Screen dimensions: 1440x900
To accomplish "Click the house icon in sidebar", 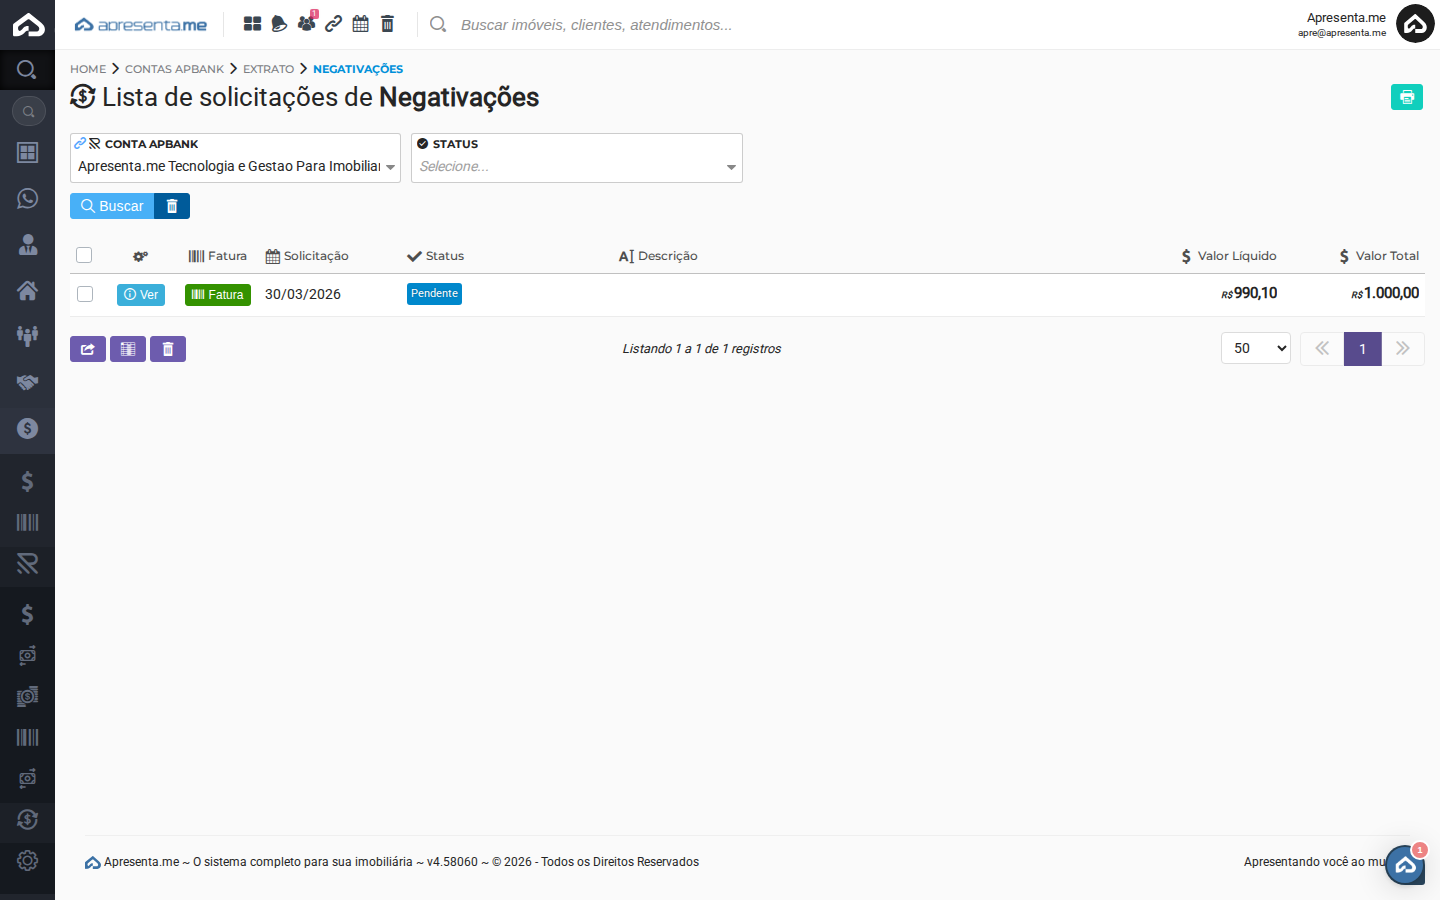I will coord(27,290).
